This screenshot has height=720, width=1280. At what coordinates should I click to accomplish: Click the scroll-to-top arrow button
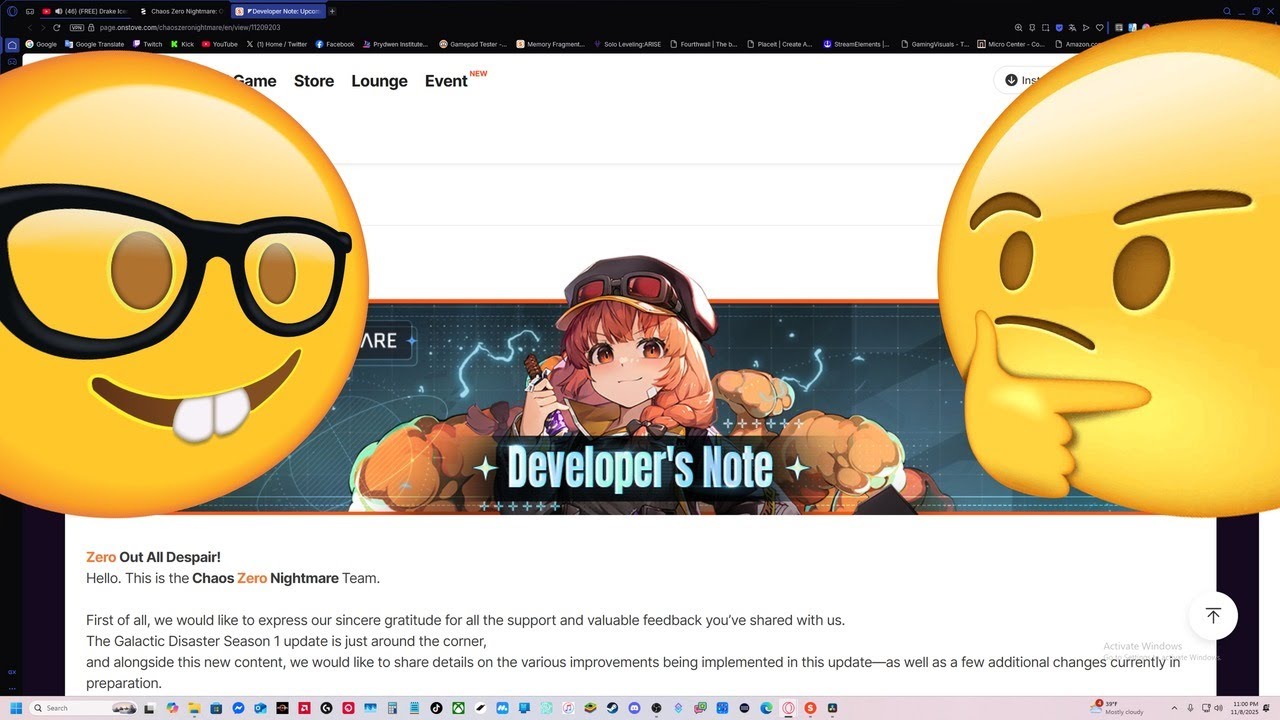(1213, 616)
